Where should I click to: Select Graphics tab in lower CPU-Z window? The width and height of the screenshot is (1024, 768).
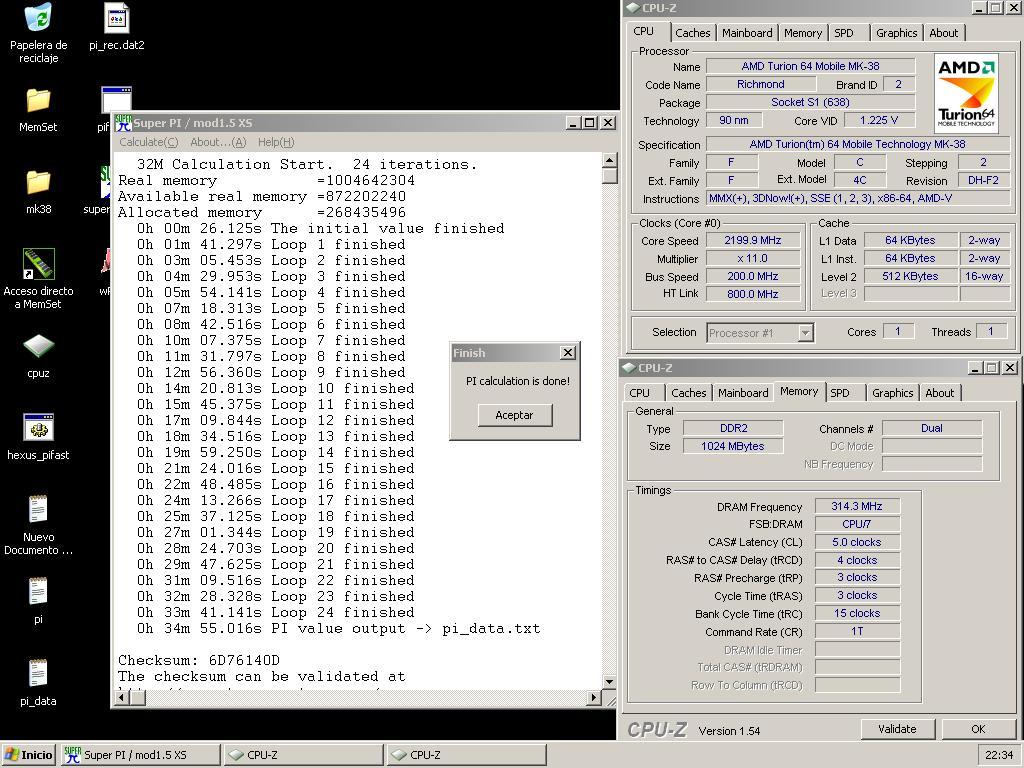click(892, 392)
